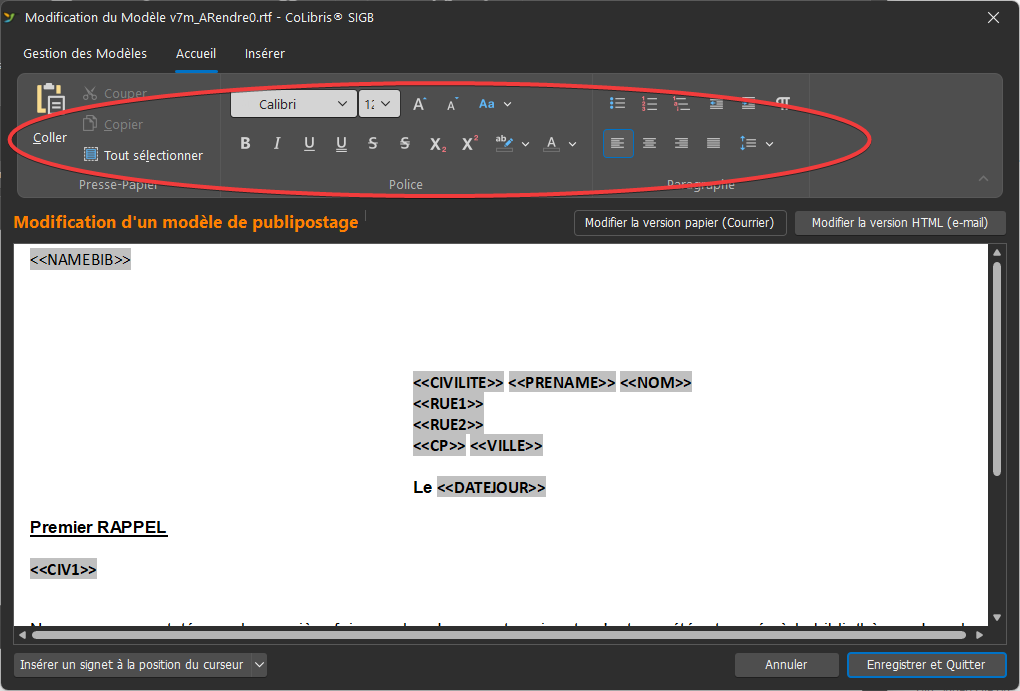Screen dimensions: 1020x691
Task: Apply subscript formatting
Action: (437, 144)
